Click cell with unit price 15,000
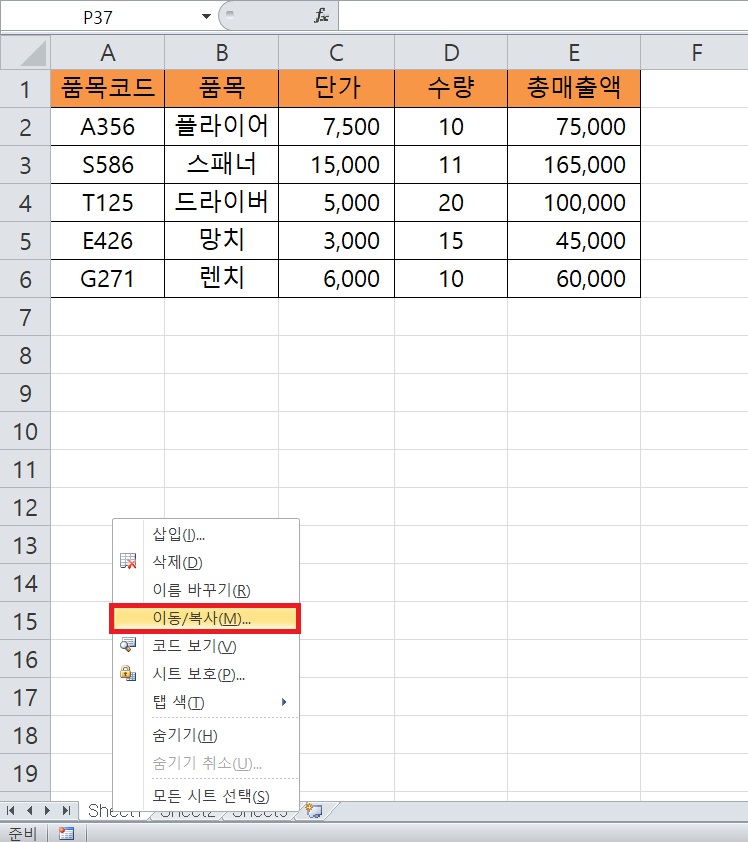 [336, 165]
